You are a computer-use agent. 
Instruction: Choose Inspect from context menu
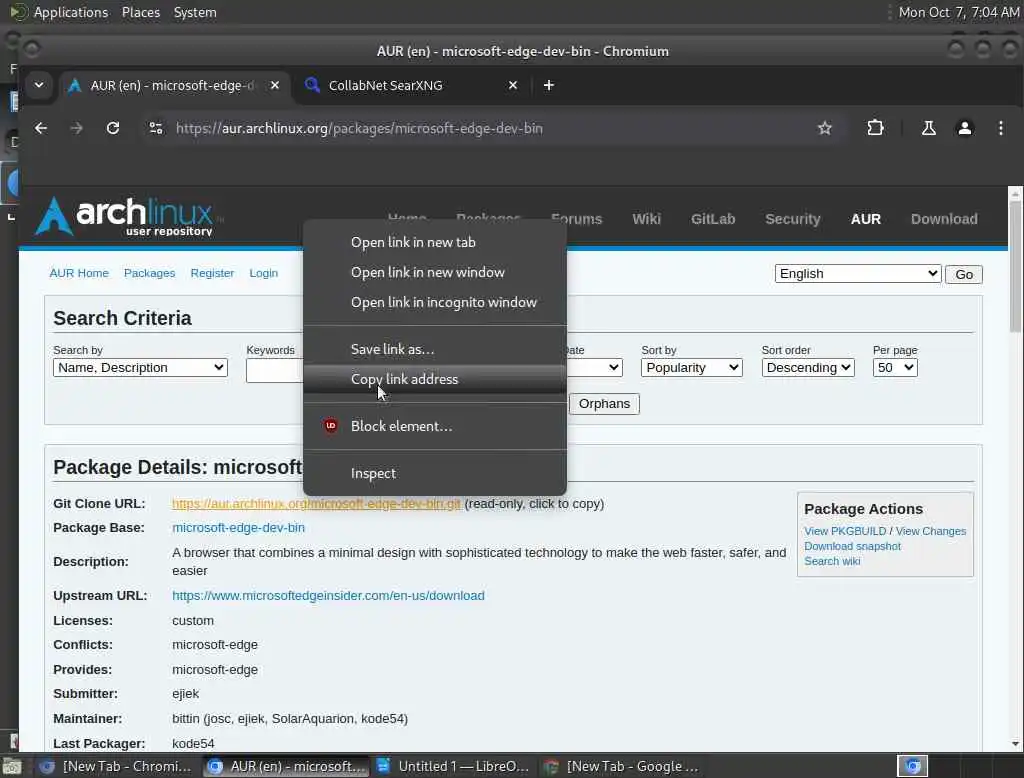434,473
